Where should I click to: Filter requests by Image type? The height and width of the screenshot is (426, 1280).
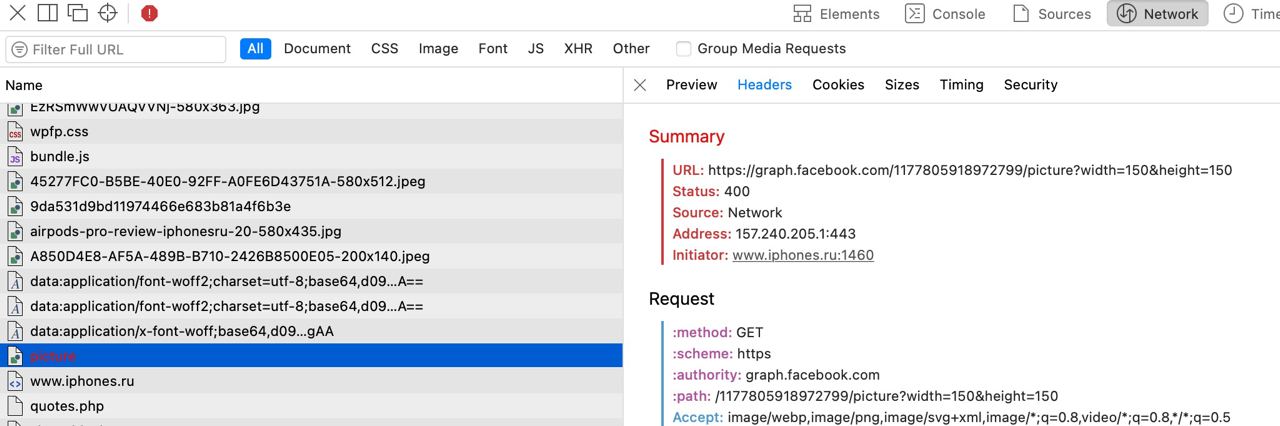(438, 49)
